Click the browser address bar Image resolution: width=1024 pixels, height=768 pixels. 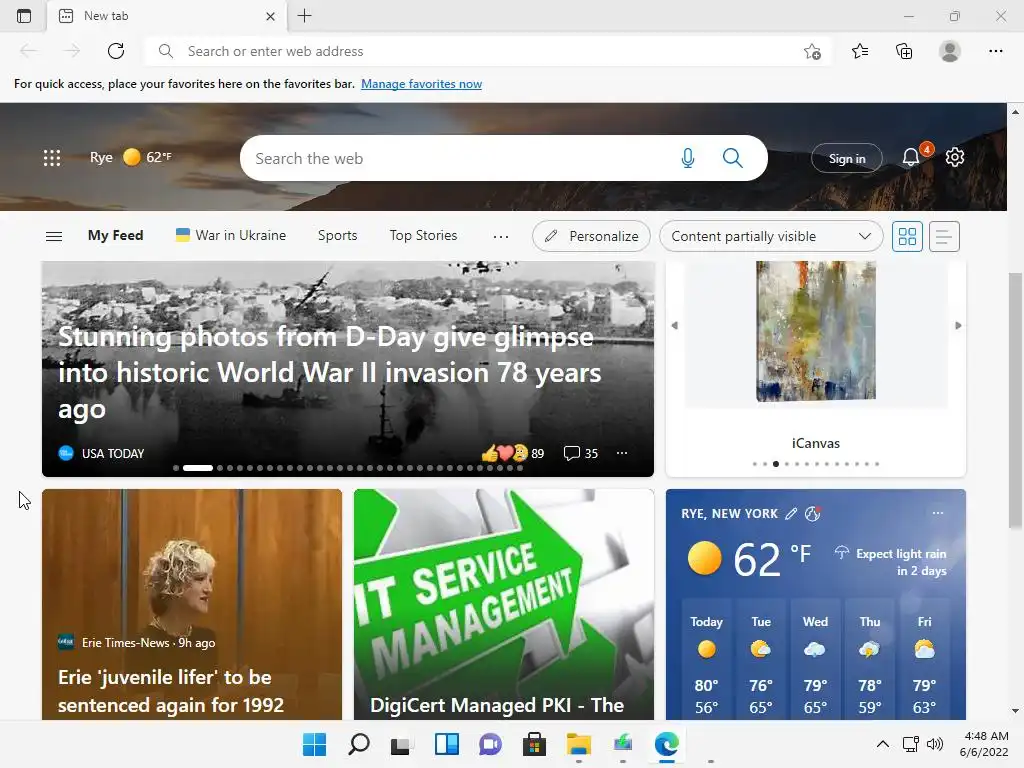point(487,51)
